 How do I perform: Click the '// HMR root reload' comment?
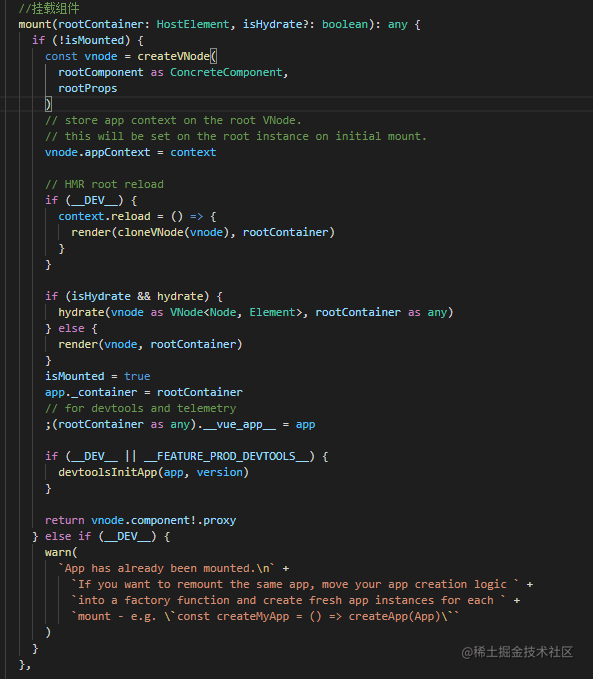[x=104, y=184]
